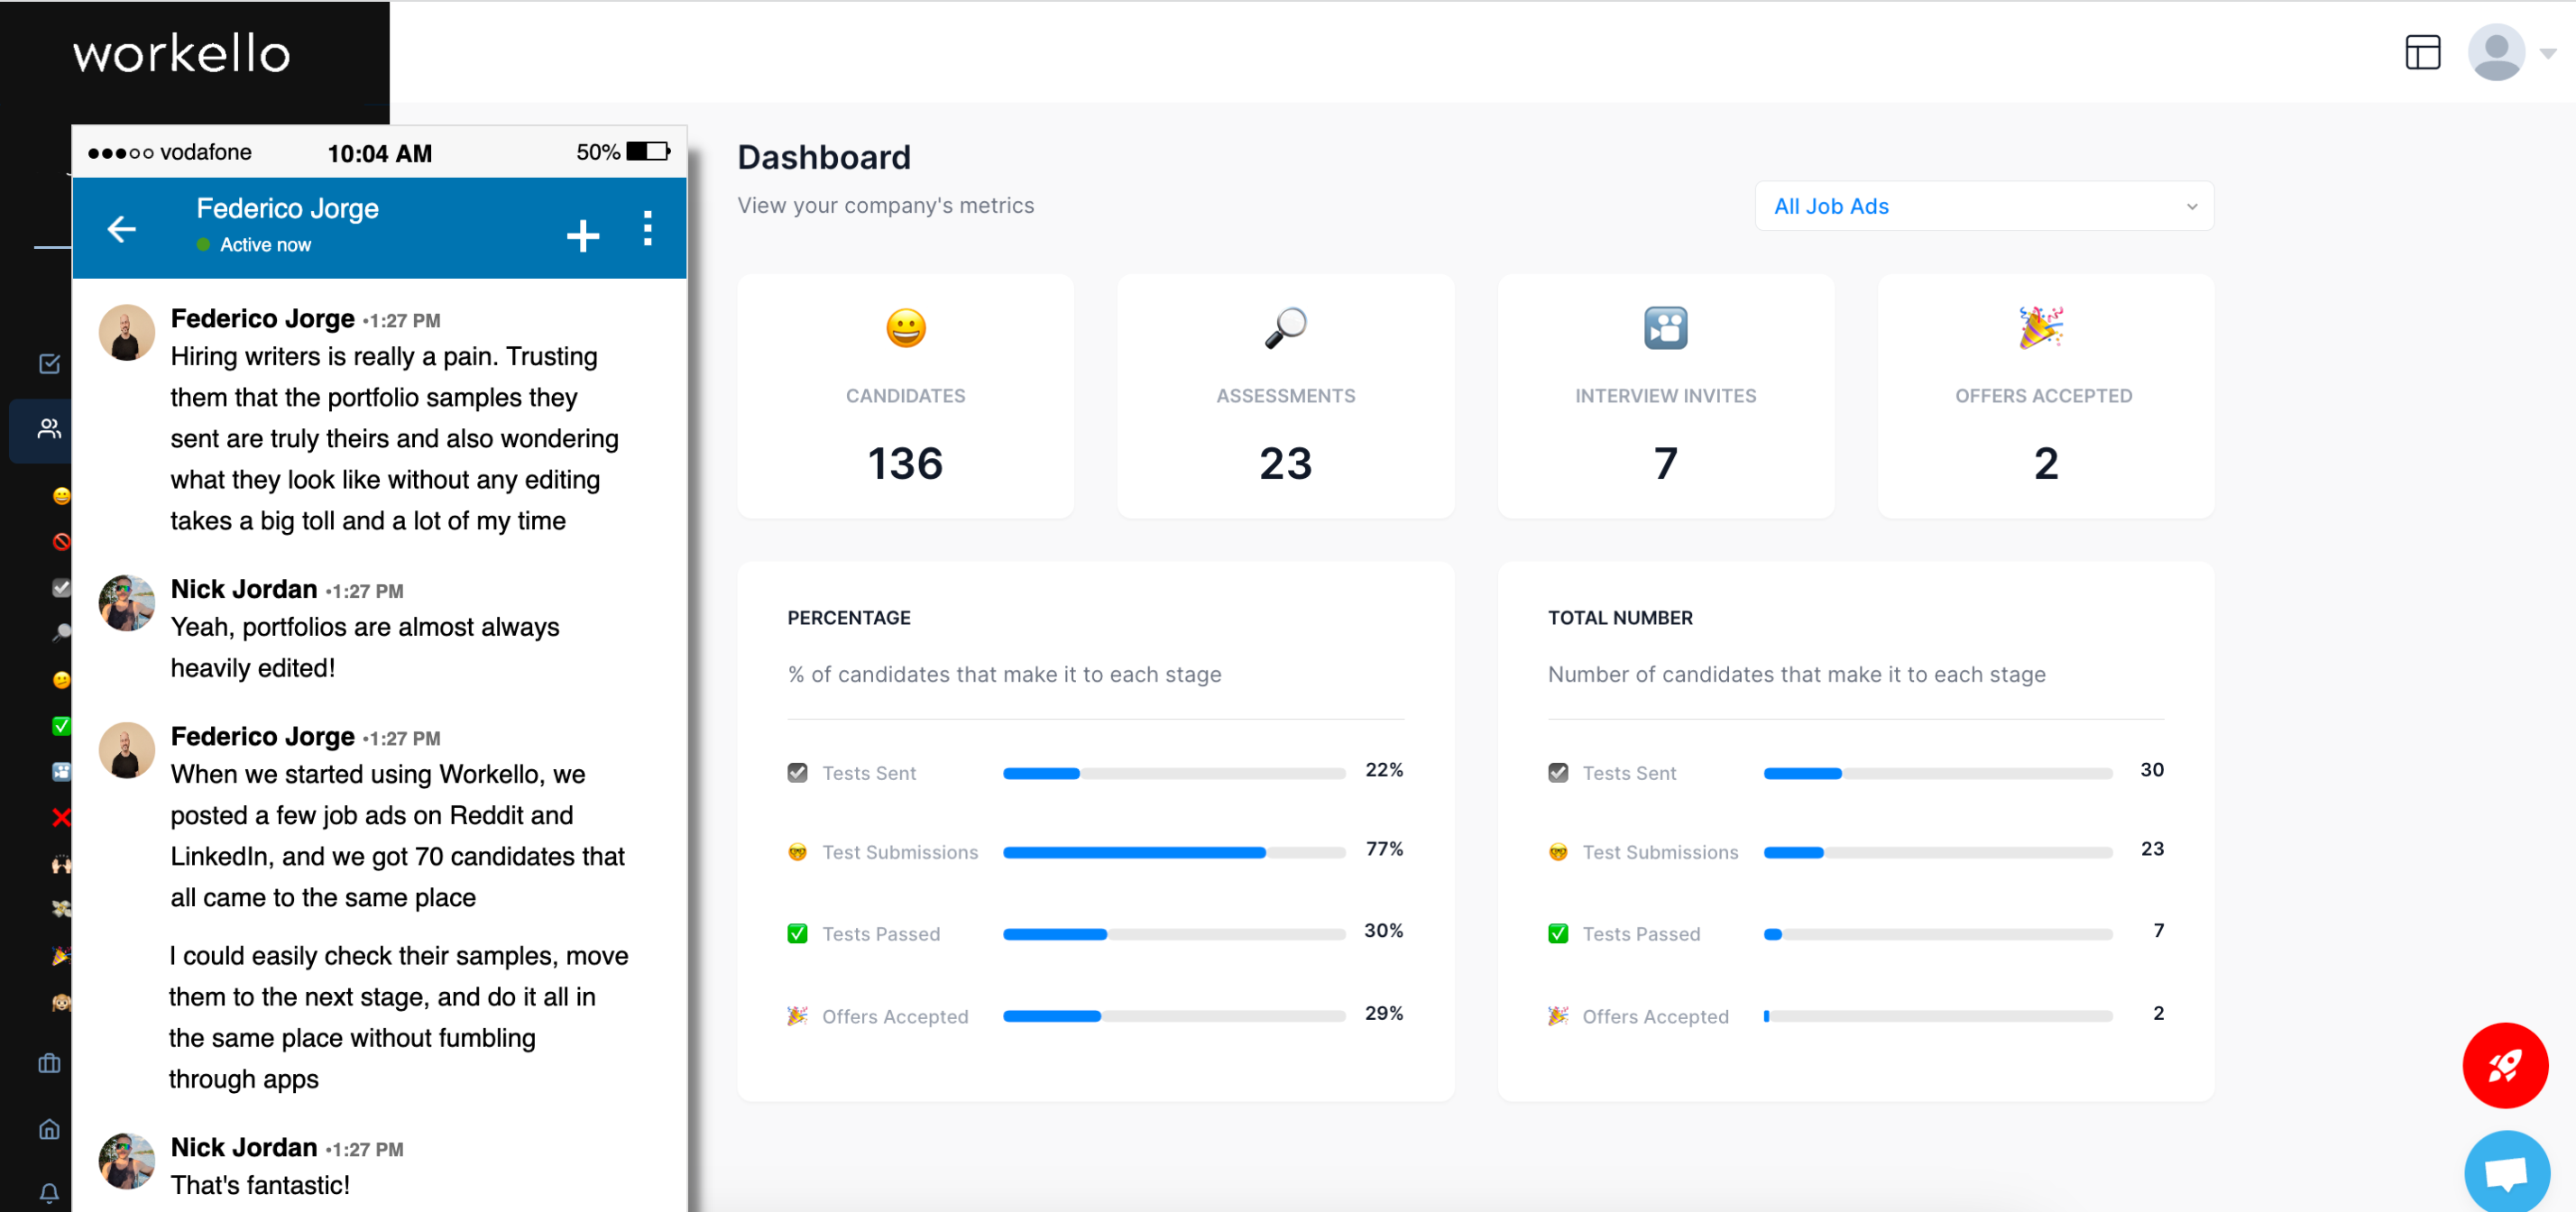Open the Assessments 23 card
Viewport: 2576px width, 1212px height.
(1285, 396)
